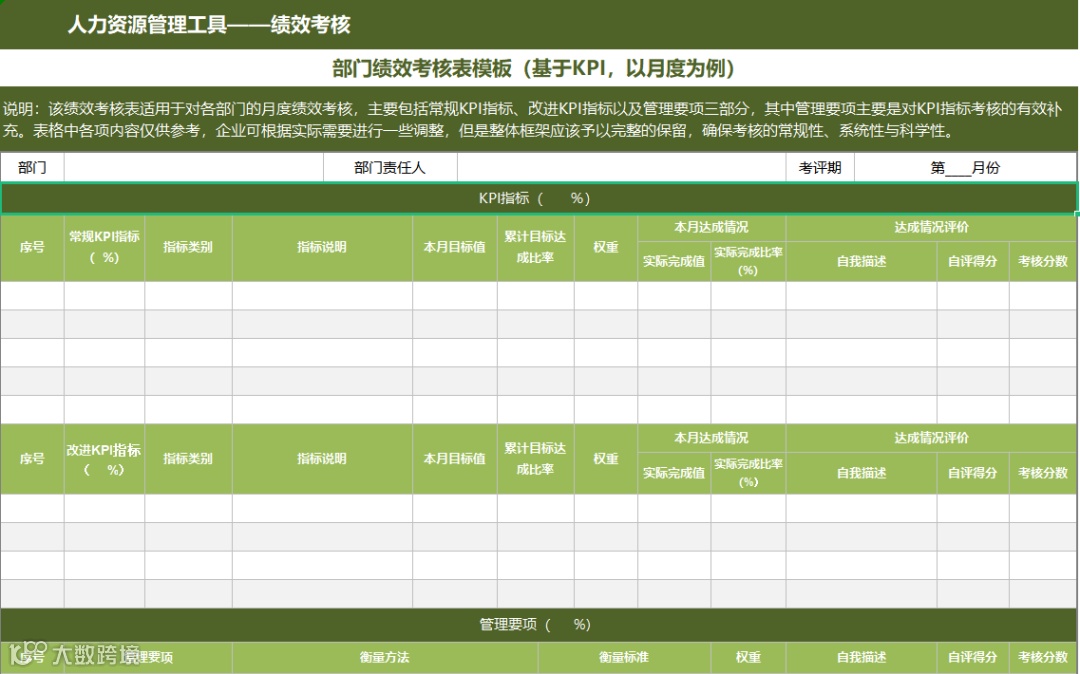Select '本月达成情况' in the 常规KPI table
This screenshot has width=1080, height=674.
click(x=712, y=227)
